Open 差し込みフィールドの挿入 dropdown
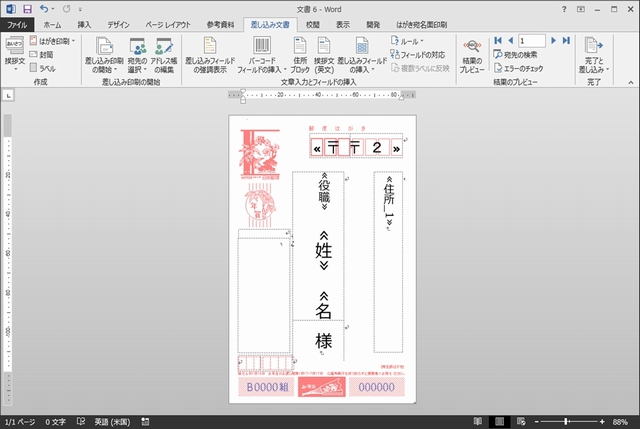This screenshot has width=640, height=429. (x=362, y=55)
